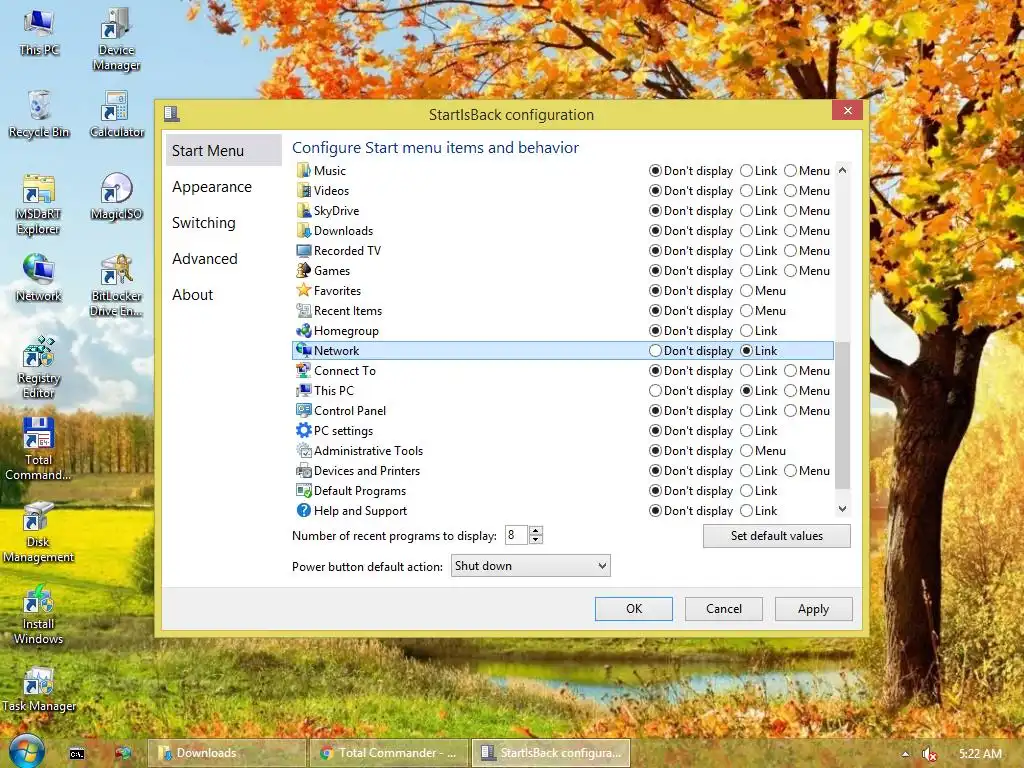Open BitLocker Drive Encryption desktop shortcut
The image size is (1024, 768).
point(116,286)
